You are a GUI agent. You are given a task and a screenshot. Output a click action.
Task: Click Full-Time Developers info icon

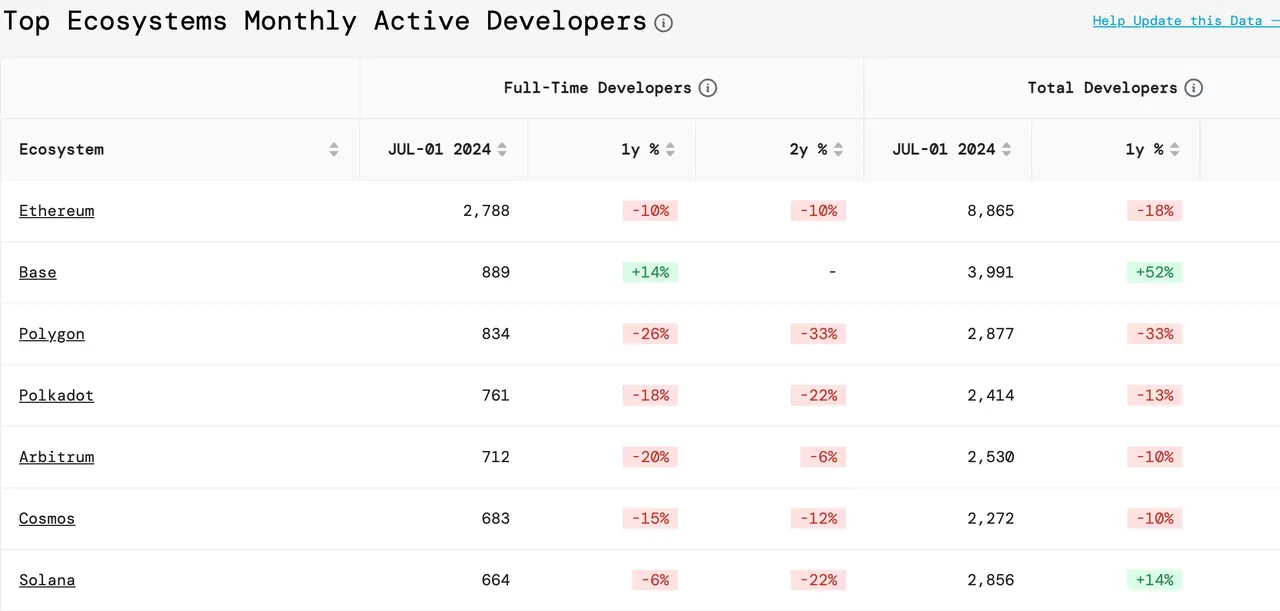(708, 88)
